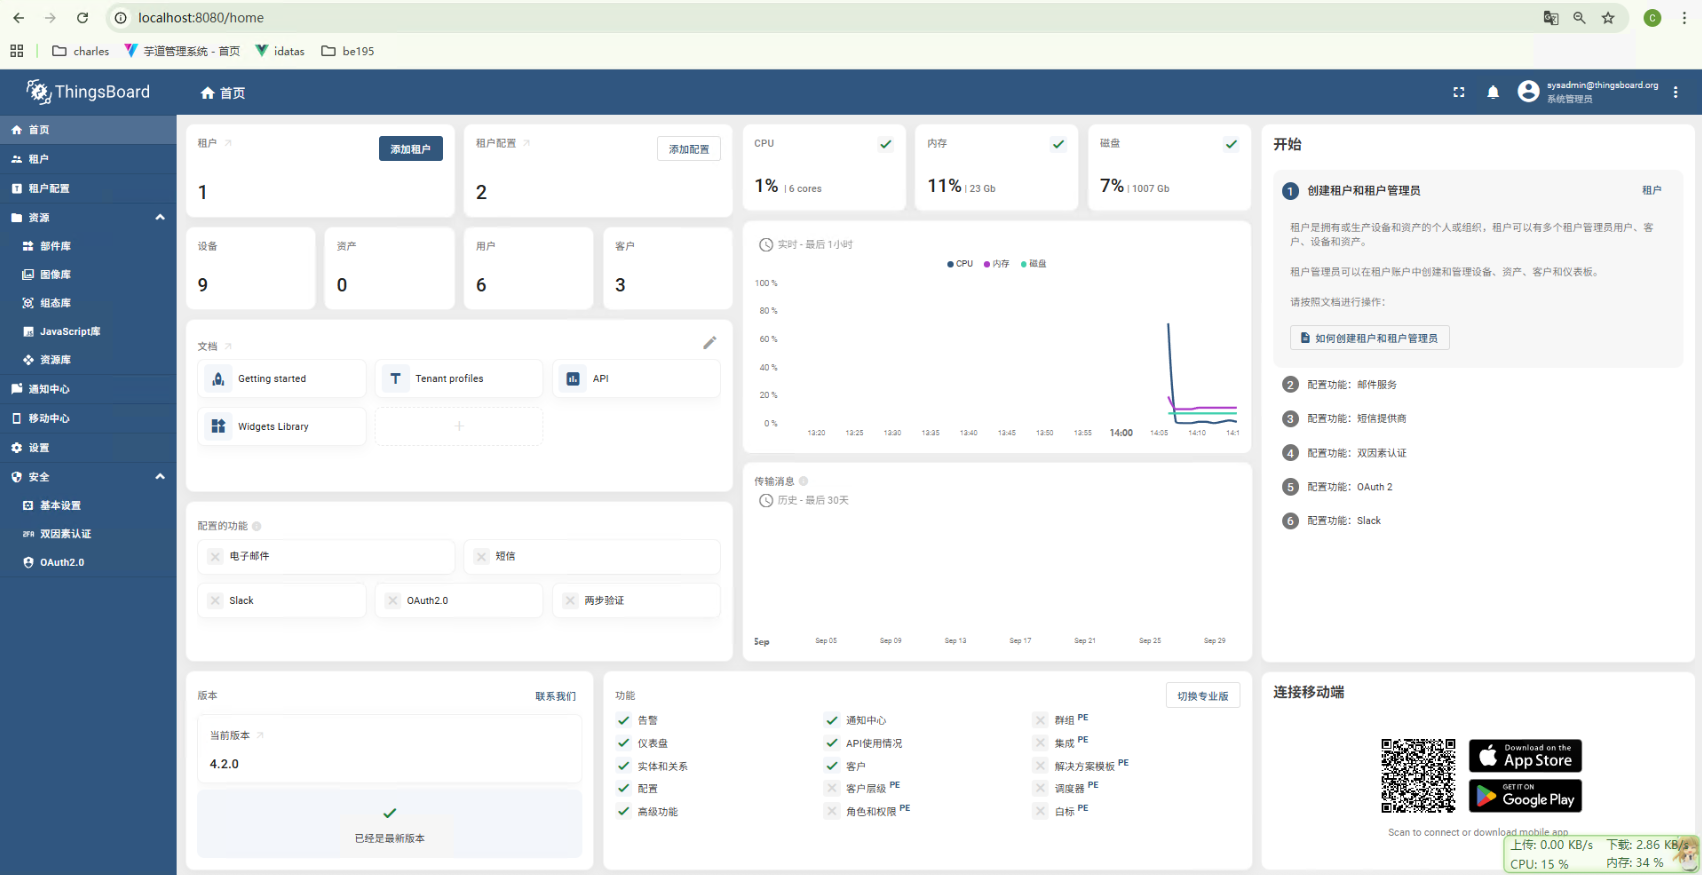Open OAuth2.0 in the sidebar

pyautogui.click(x=88, y=563)
